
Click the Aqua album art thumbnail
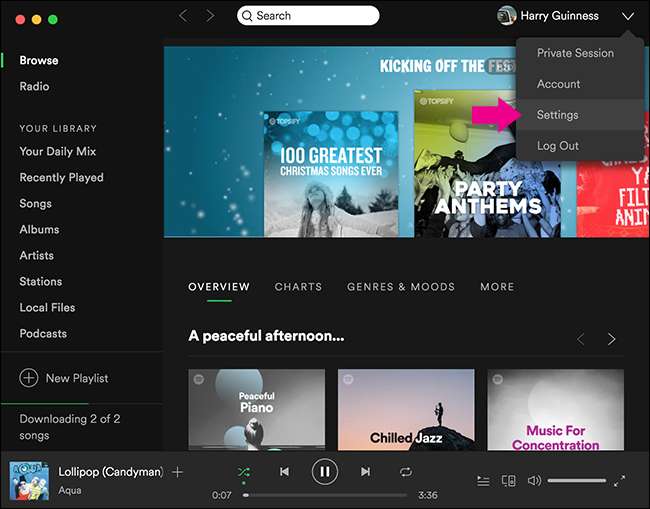click(29, 481)
